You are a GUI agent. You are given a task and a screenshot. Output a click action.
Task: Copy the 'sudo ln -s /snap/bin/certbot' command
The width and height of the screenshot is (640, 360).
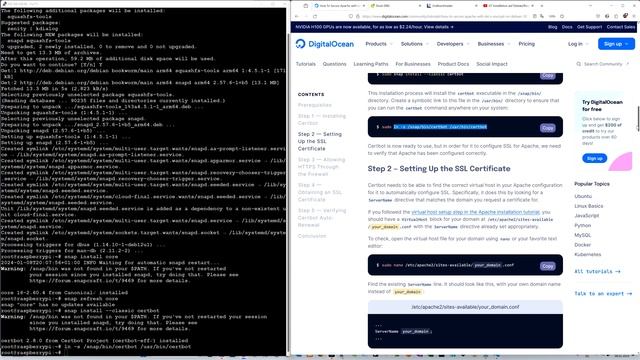[x=547, y=128]
